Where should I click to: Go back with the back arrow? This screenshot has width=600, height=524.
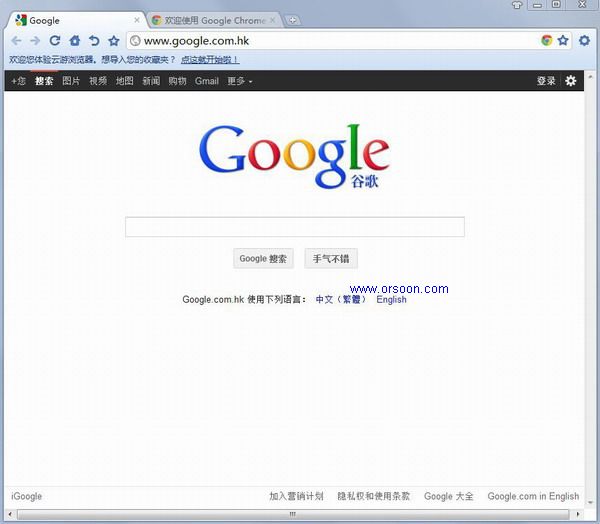[16, 41]
